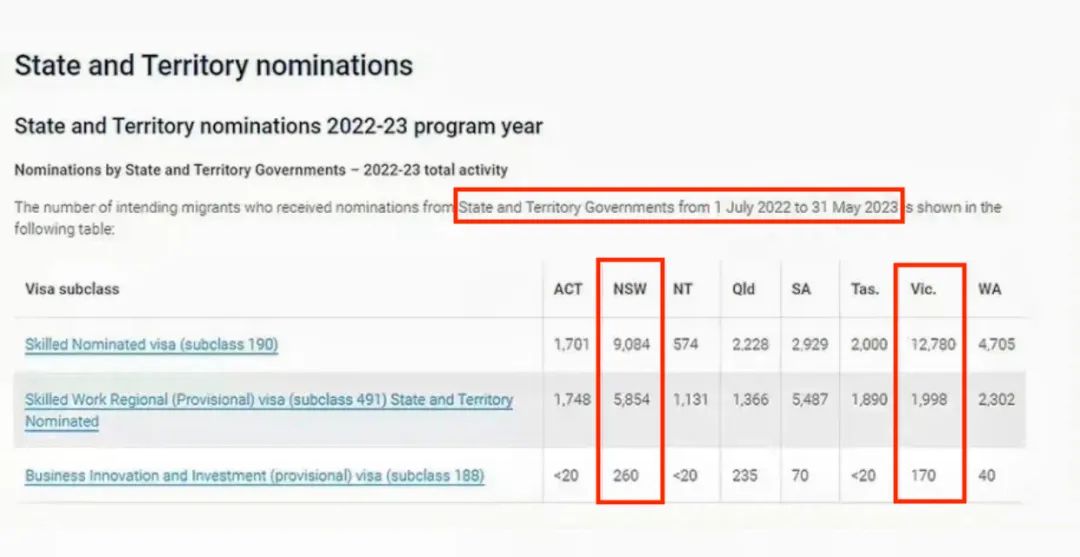Click the 2022-23 program year subheading
The image size is (1080, 557).
pos(278,127)
